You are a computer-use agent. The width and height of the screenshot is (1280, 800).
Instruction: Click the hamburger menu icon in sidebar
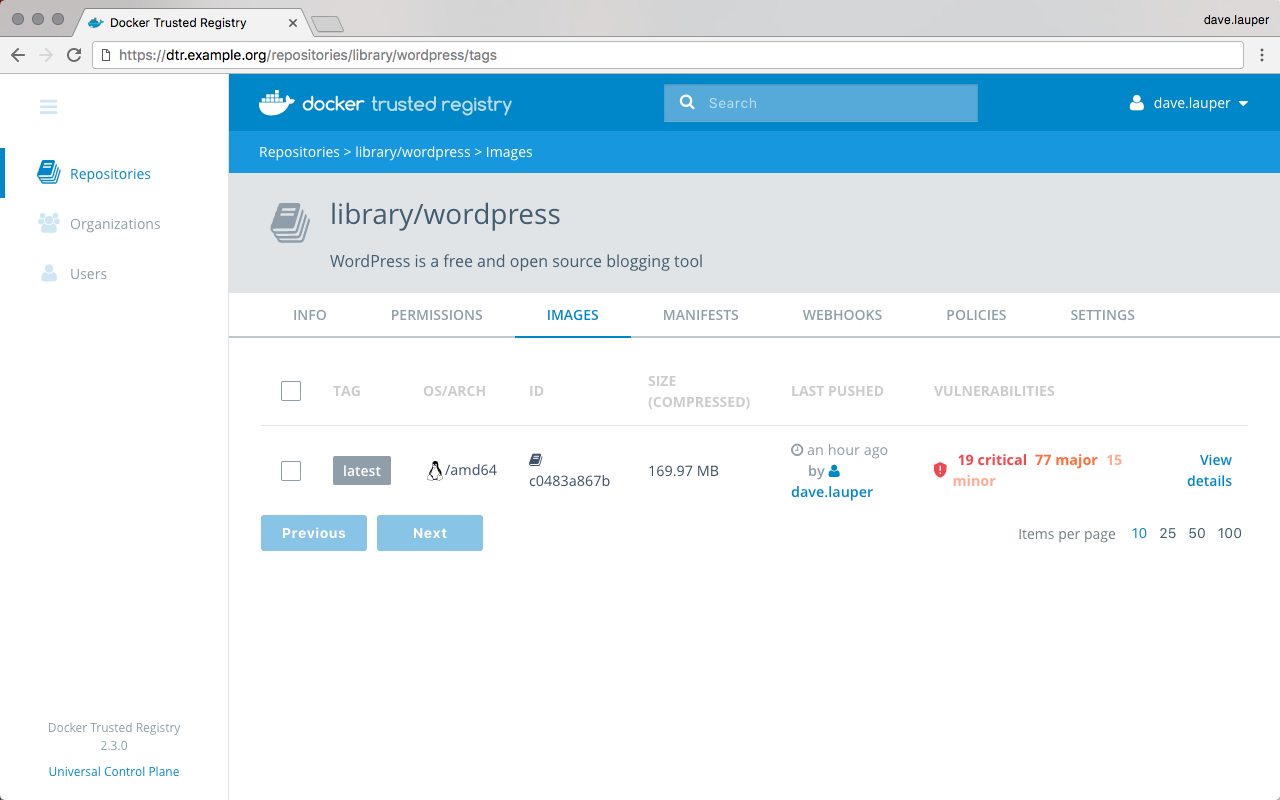(x=48, y=107)
